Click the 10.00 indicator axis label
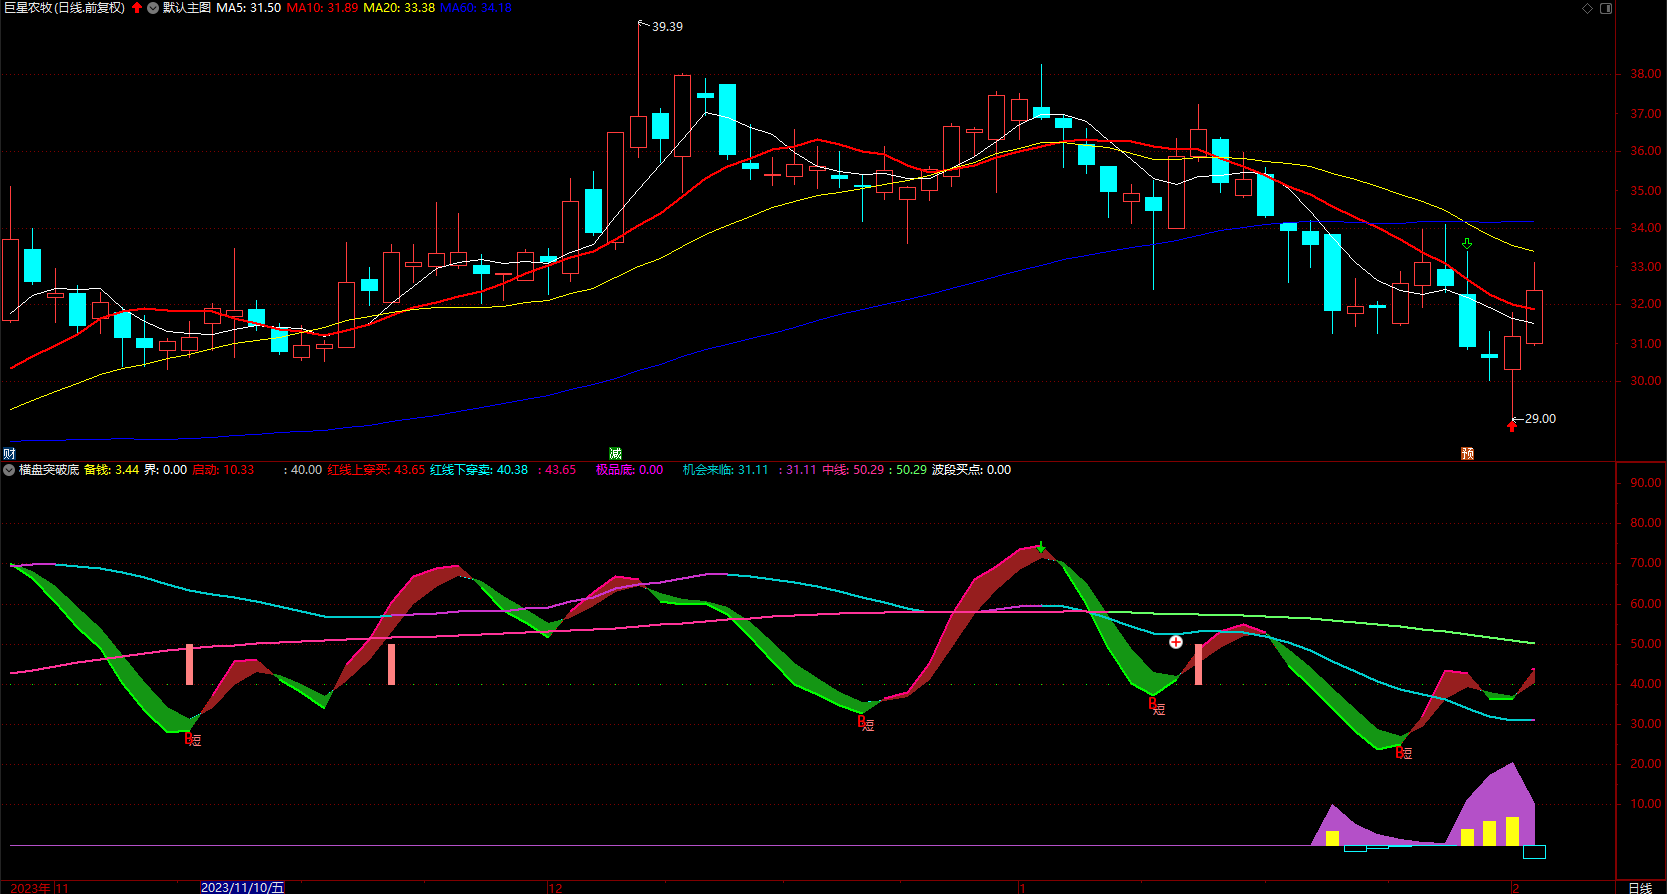Image resolution: width=1667 pixels, height=894 pixels. (1646, 804)
